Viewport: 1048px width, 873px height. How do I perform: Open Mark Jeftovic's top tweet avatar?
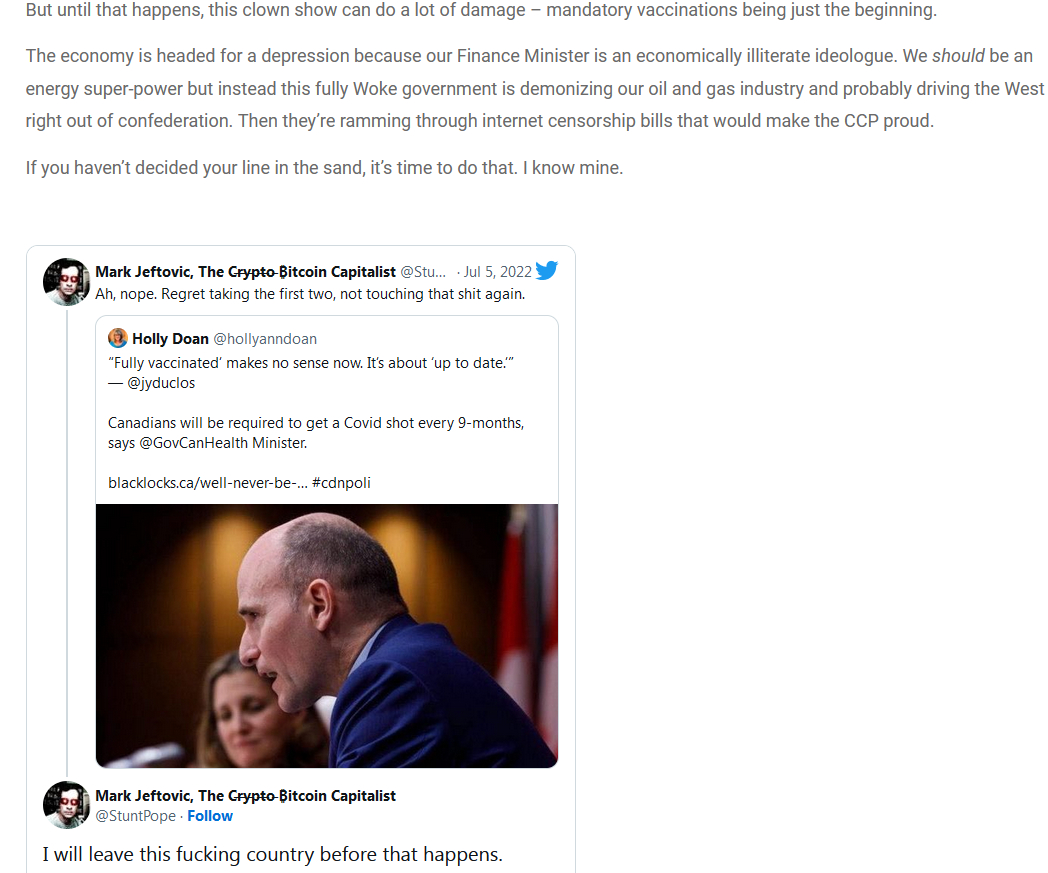[x=66, y=282]
